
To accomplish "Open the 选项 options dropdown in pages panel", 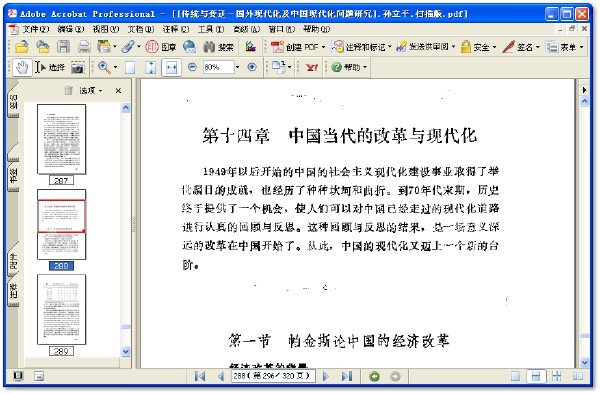I will pos(91,91).
